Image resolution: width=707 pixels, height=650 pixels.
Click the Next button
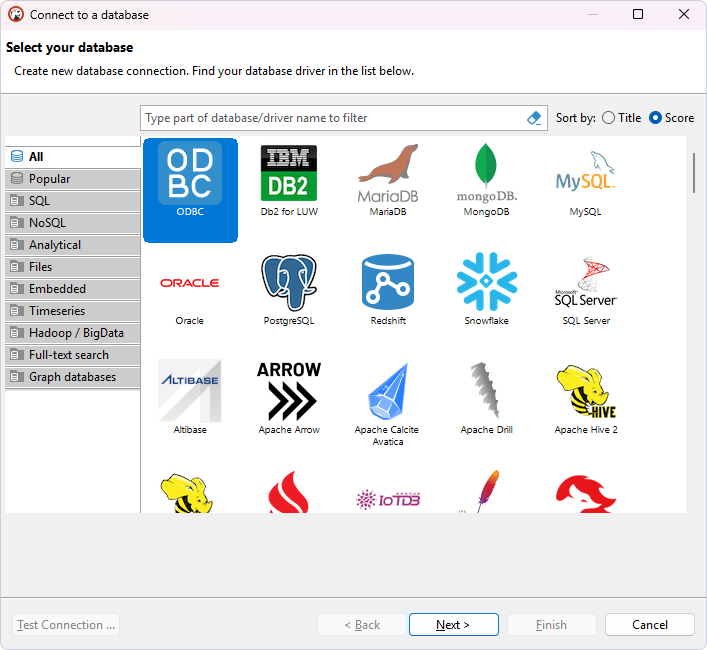[x=454, y=625]
